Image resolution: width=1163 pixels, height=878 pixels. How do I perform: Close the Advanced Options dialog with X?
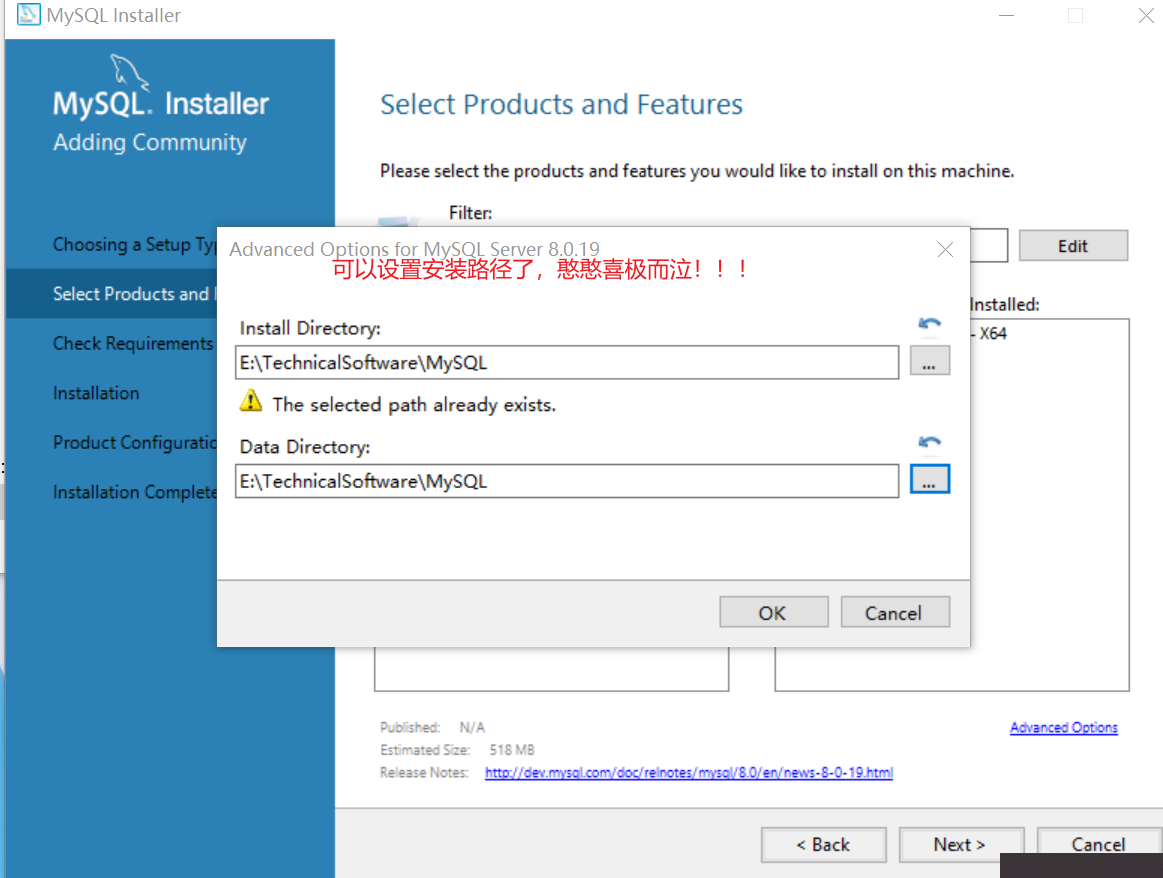pyautogui.click(x=945, y=250)
